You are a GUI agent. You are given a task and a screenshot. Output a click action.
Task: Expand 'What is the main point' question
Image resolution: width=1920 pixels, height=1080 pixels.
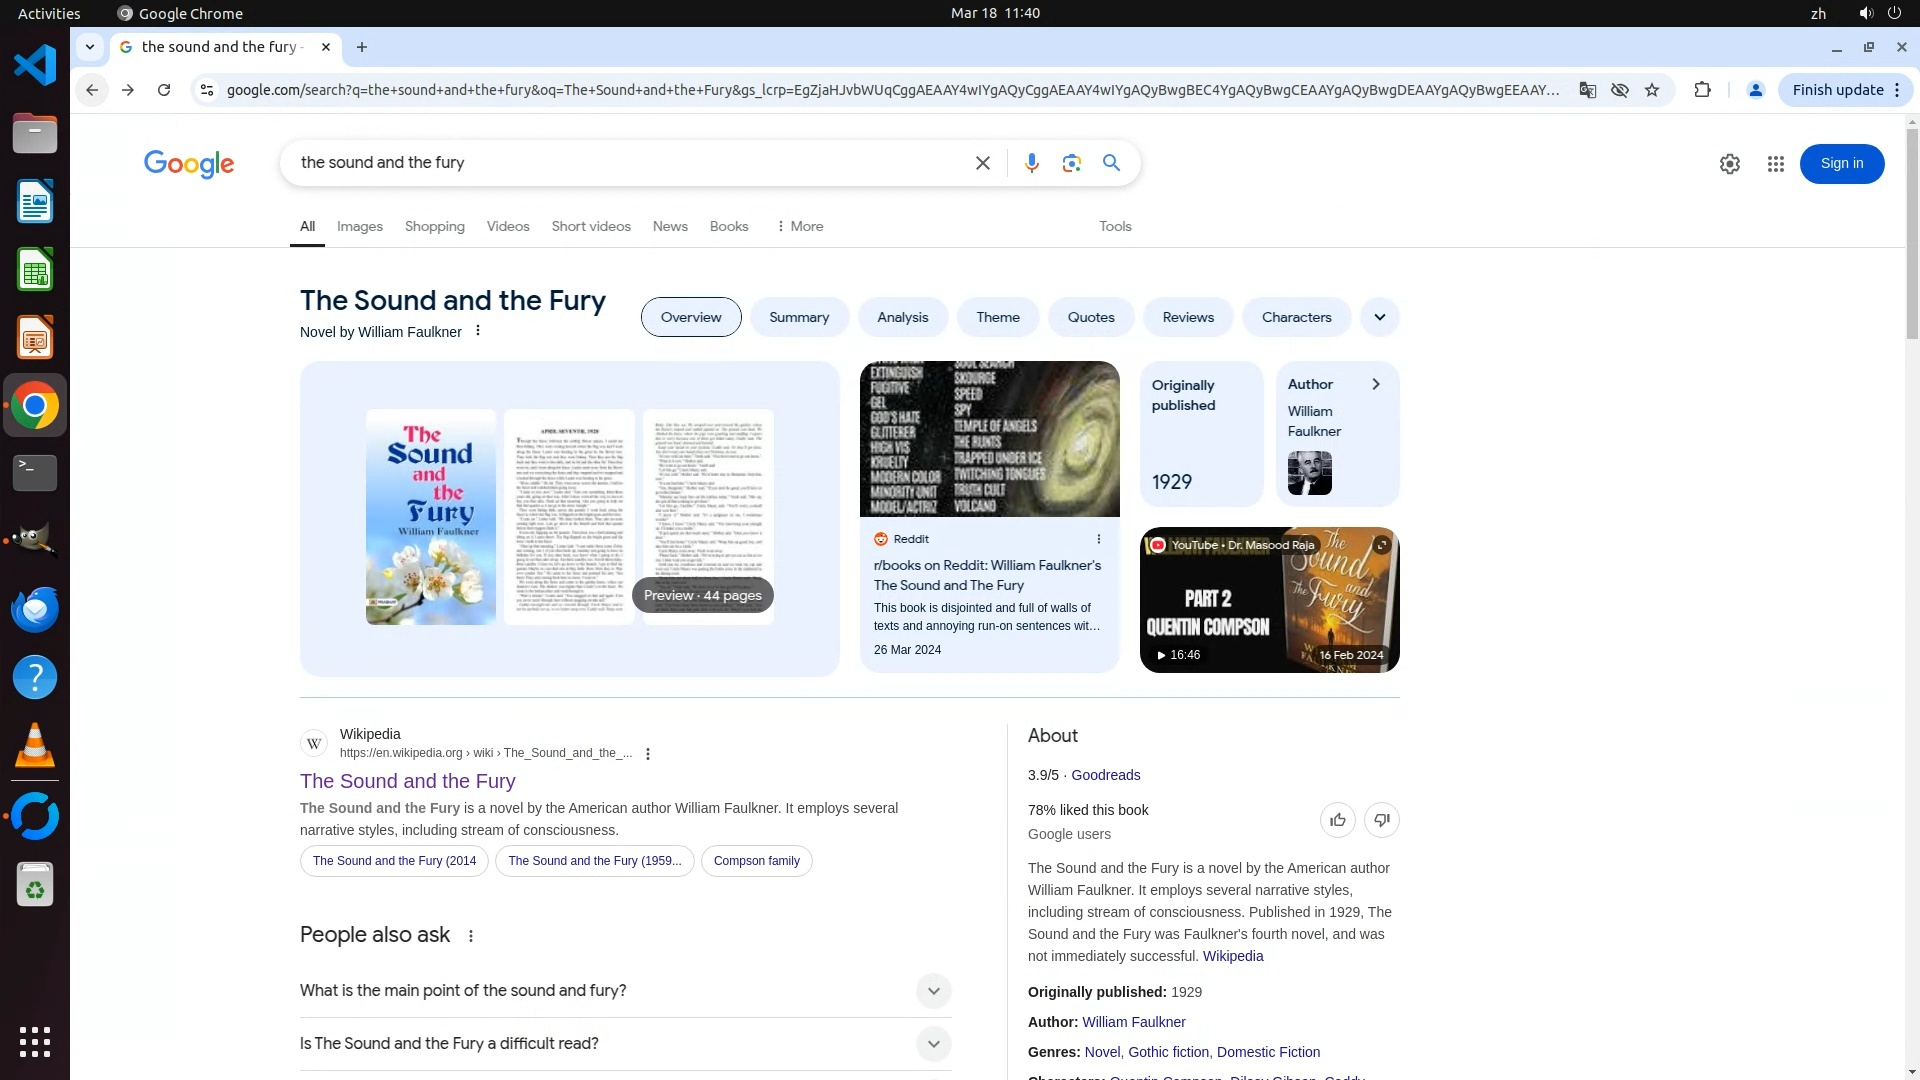pos(932,991)
